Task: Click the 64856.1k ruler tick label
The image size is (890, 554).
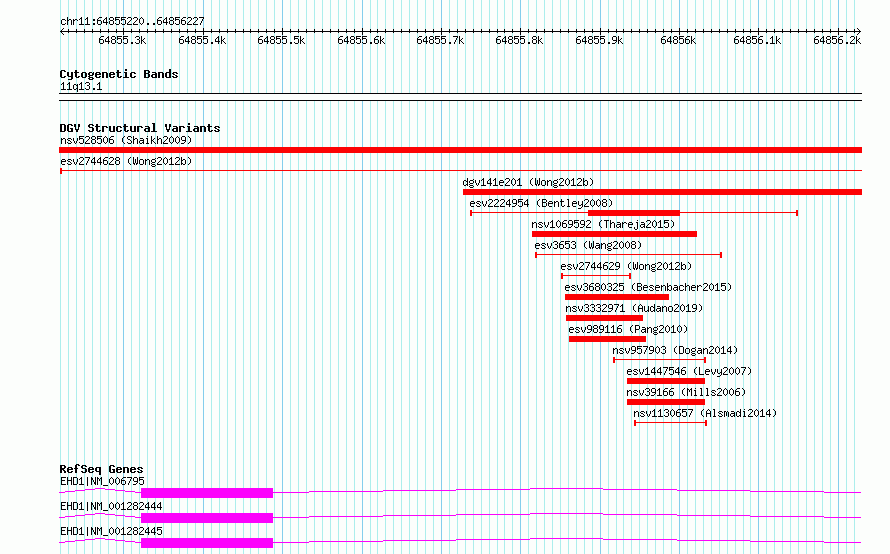Action: click(x=757, y=40)
